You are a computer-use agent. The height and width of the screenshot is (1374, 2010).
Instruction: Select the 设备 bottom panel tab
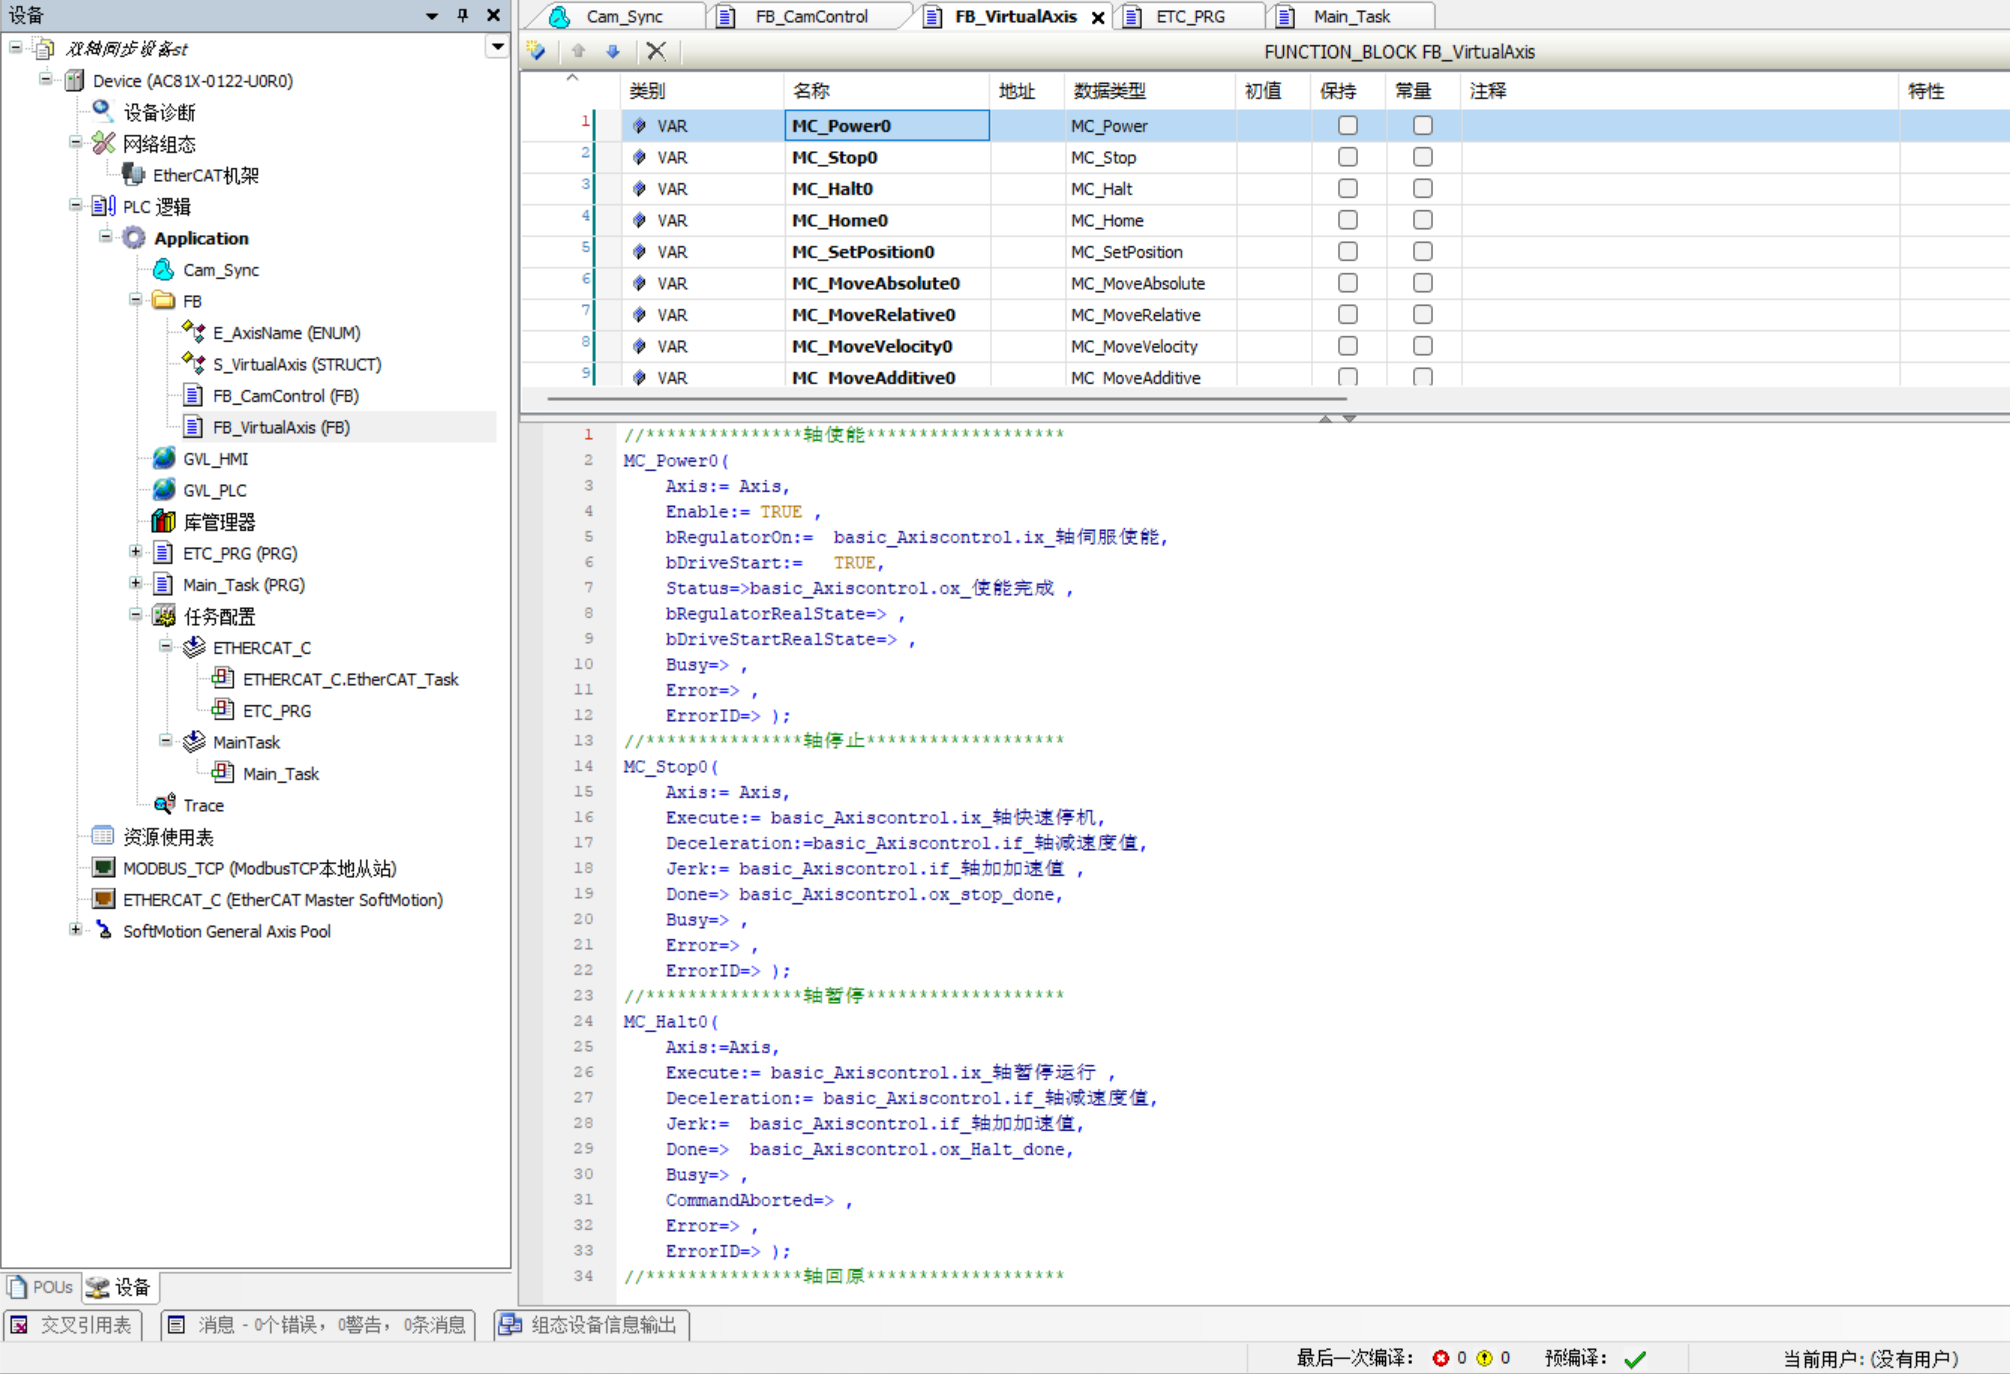pyautogui.click(x=119, y=1287)
